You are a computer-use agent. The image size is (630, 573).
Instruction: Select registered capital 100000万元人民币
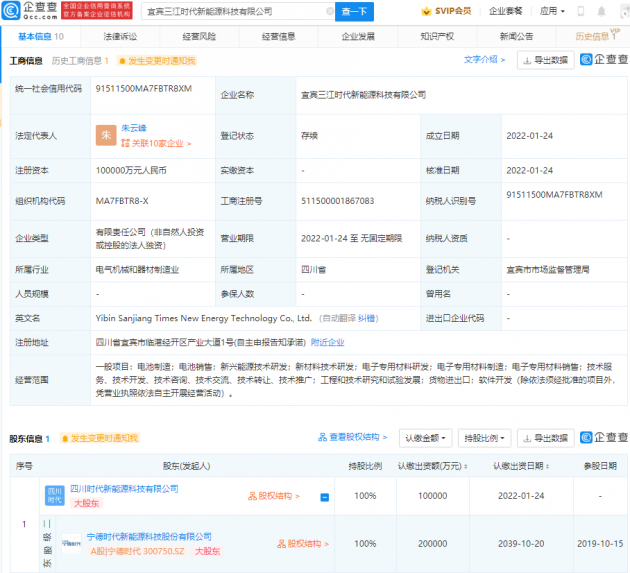coord(131,171)
